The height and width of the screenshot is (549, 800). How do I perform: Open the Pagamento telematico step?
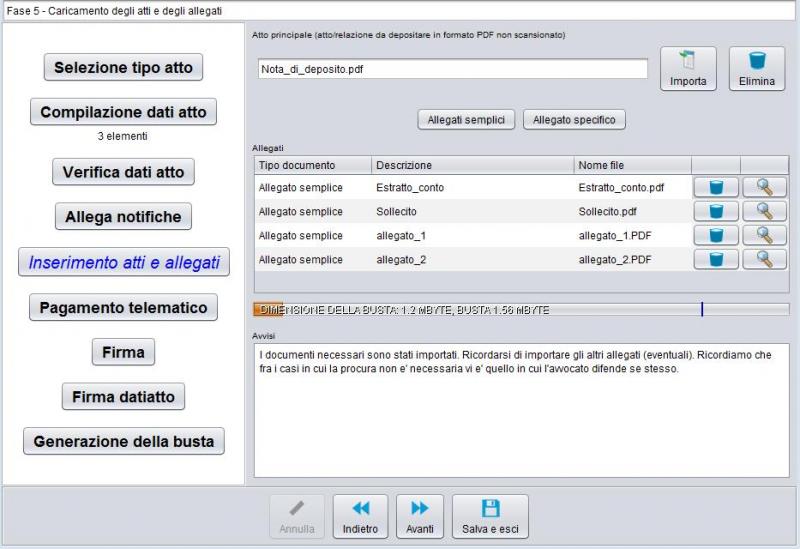pyautogui.click(x=123, y=307)
